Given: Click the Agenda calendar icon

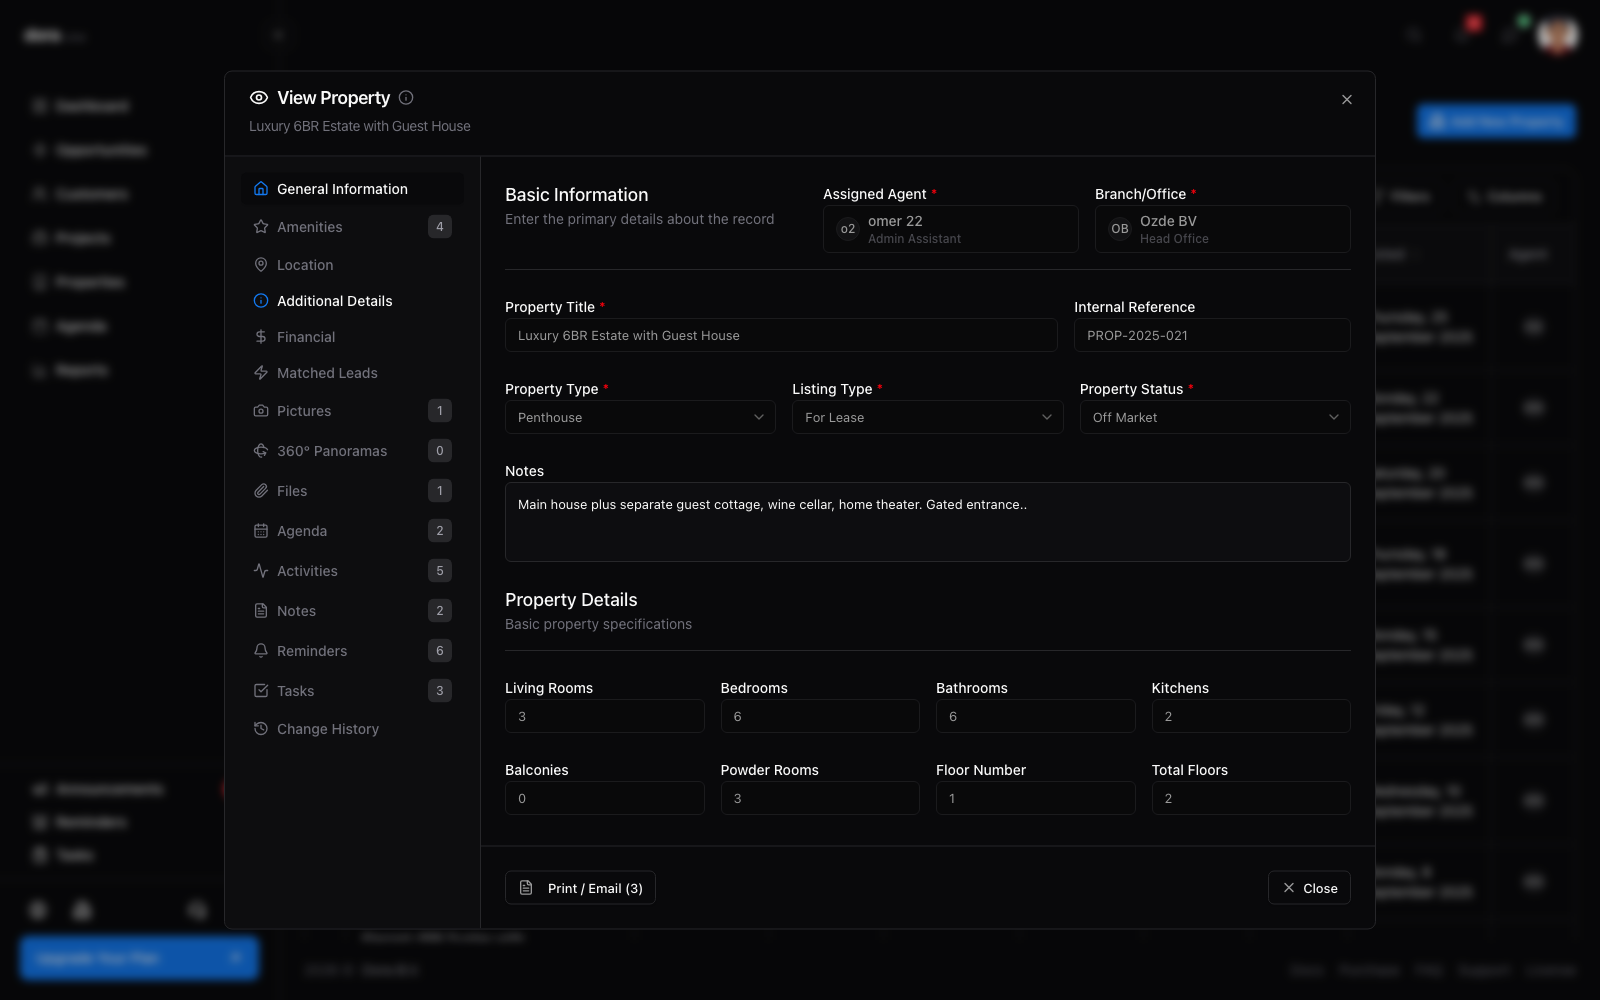Looking at the screenshot, I should click(x=261, y=531).
